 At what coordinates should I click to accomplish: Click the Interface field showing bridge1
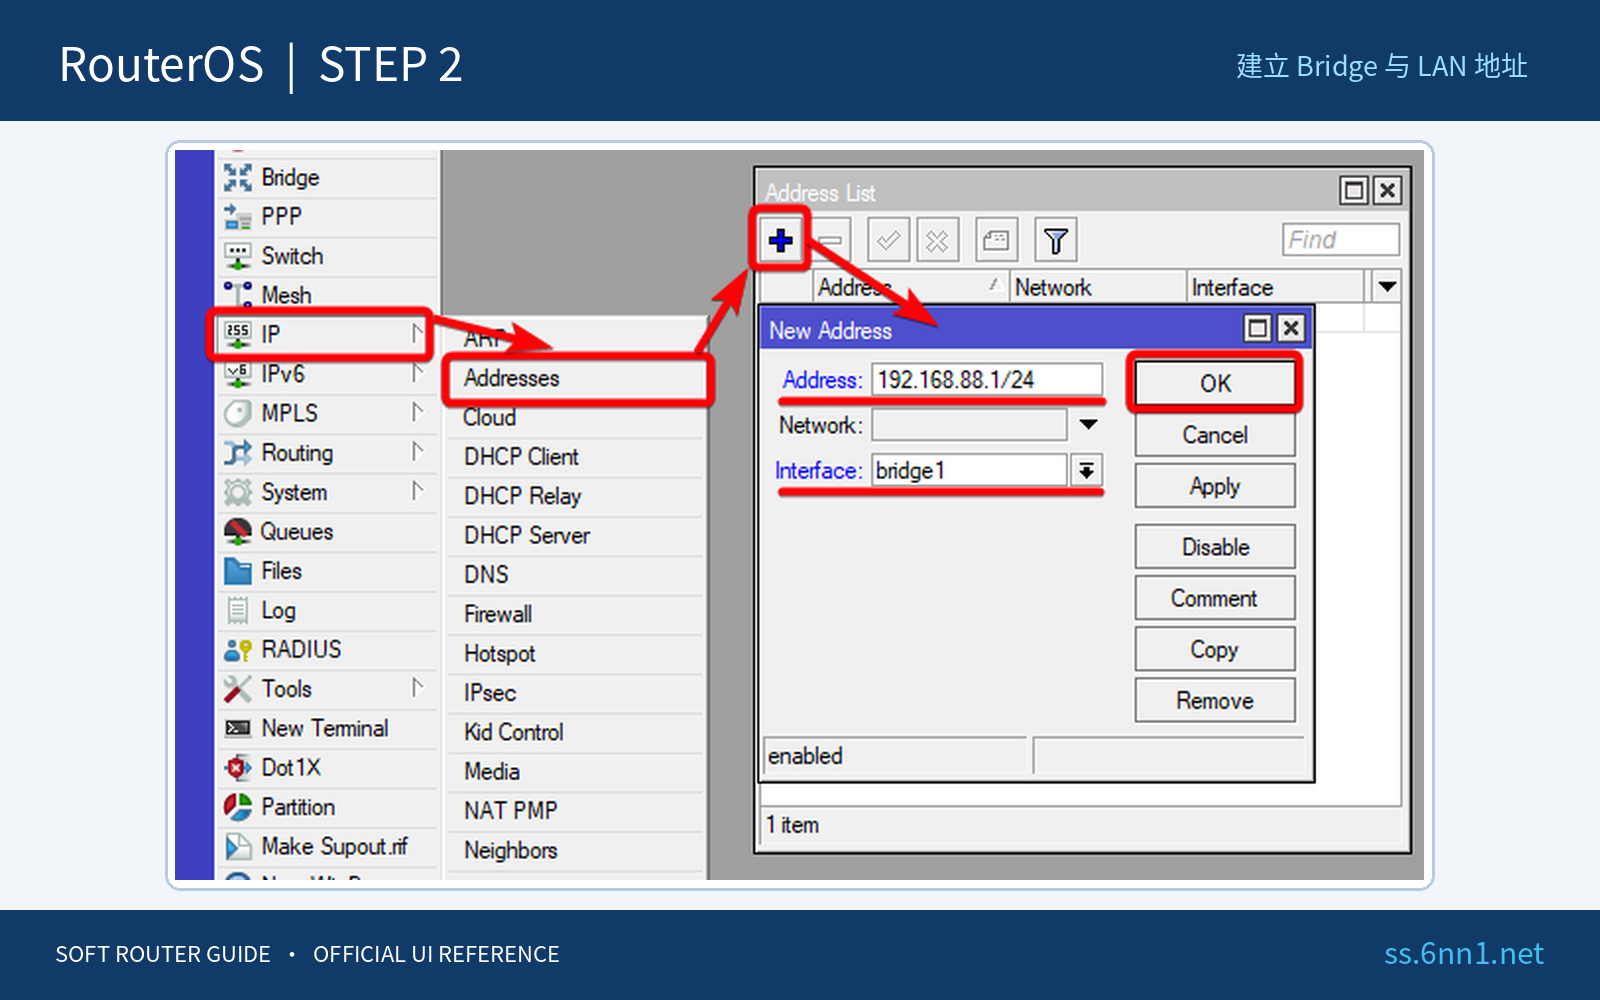pyautogui.click(x=970, y=470)
